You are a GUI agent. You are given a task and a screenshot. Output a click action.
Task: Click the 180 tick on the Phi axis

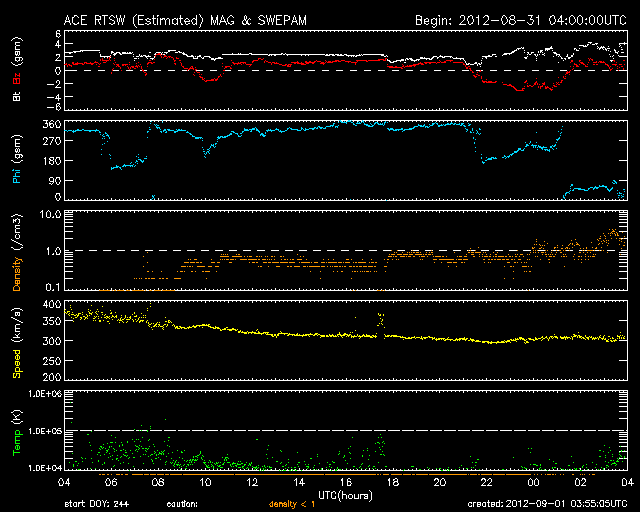coord(52,161)
